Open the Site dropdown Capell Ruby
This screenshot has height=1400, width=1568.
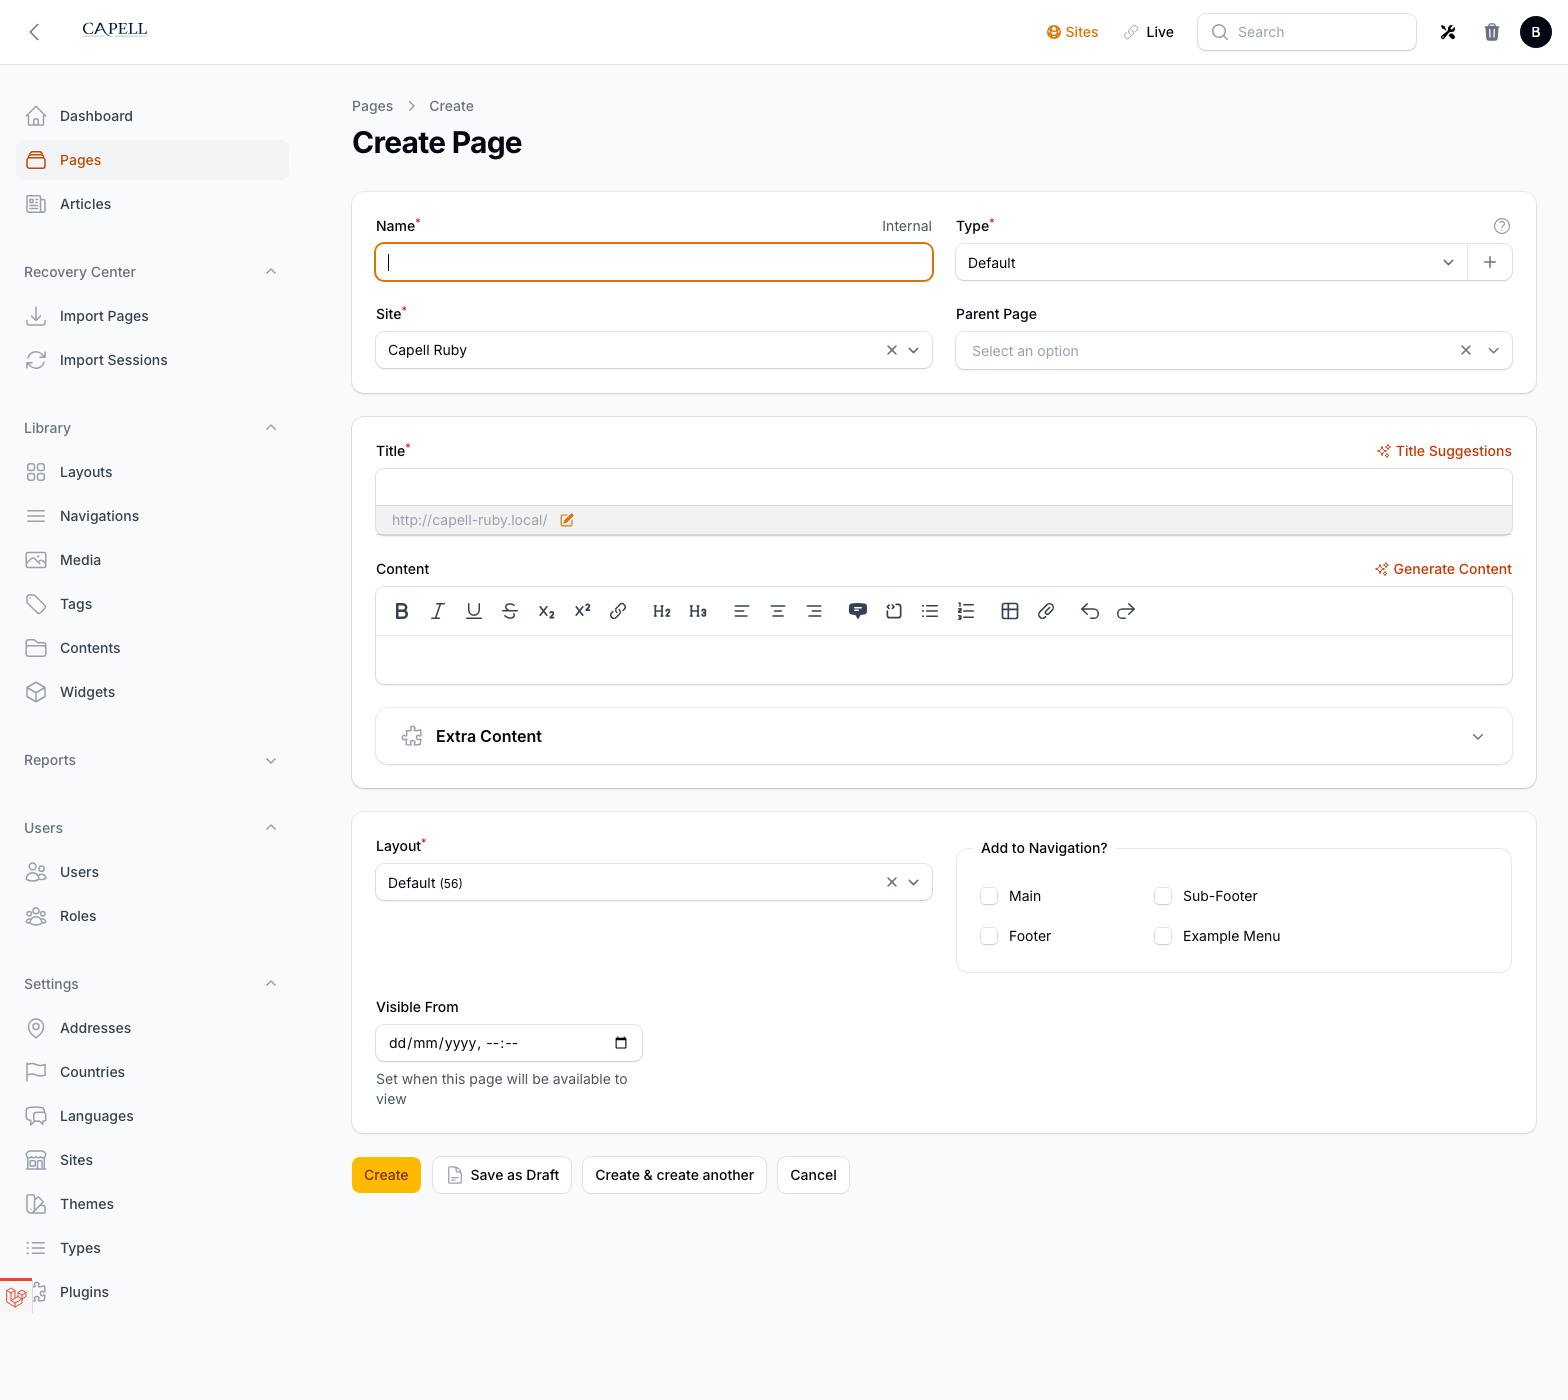click(654, 350)
